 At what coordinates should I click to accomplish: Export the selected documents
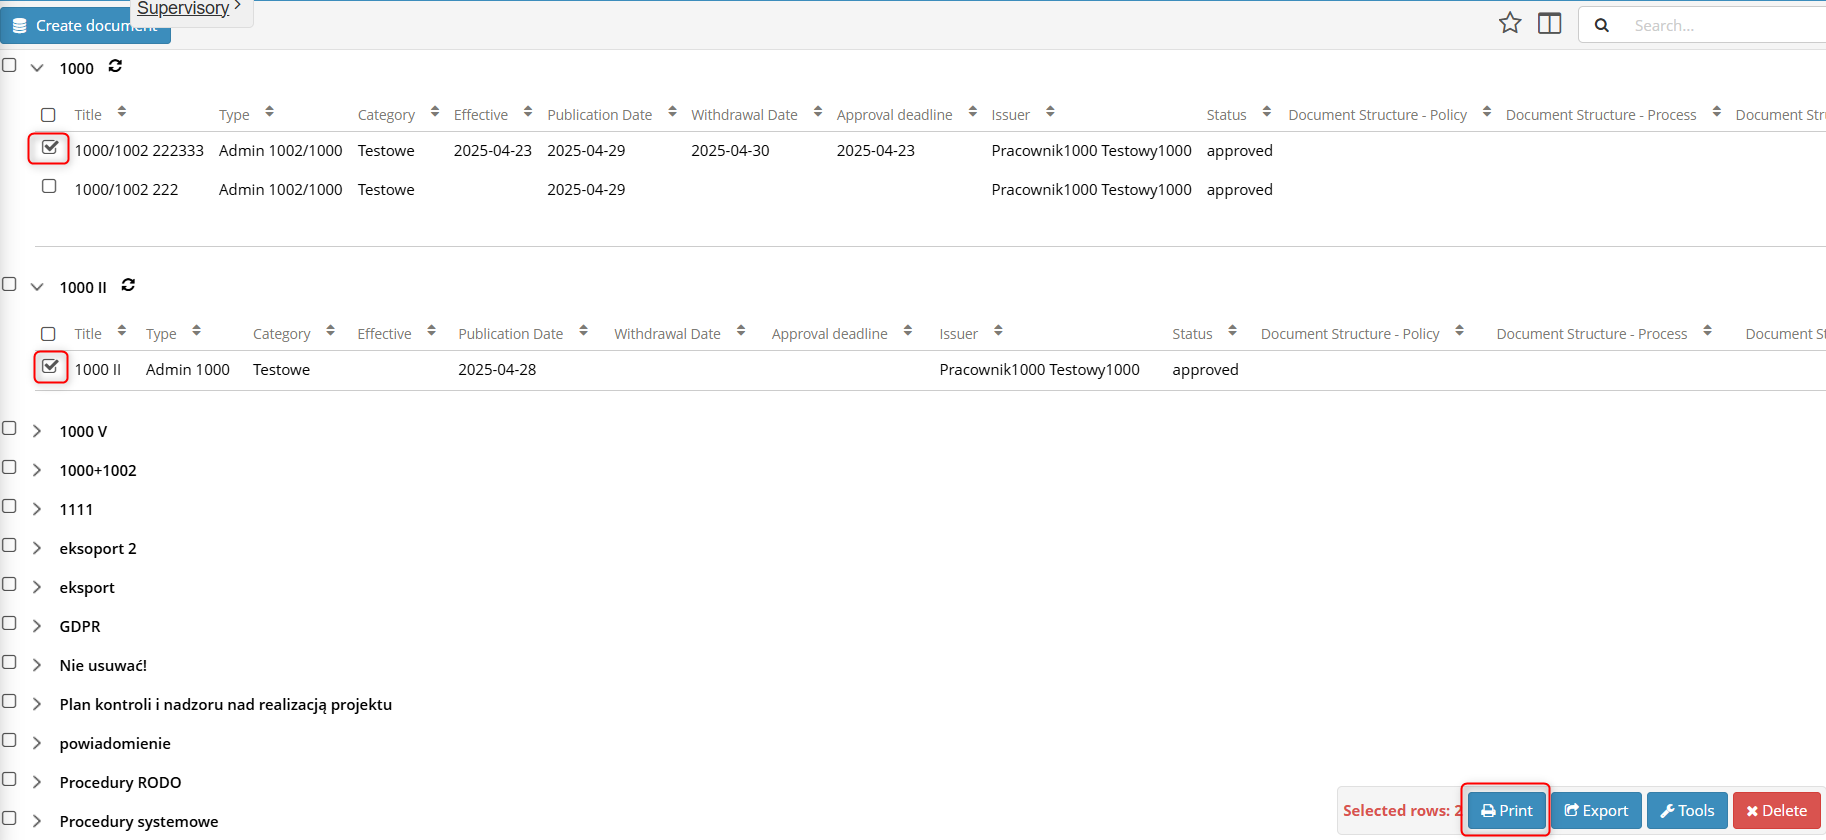click(x=1596, y=810)
